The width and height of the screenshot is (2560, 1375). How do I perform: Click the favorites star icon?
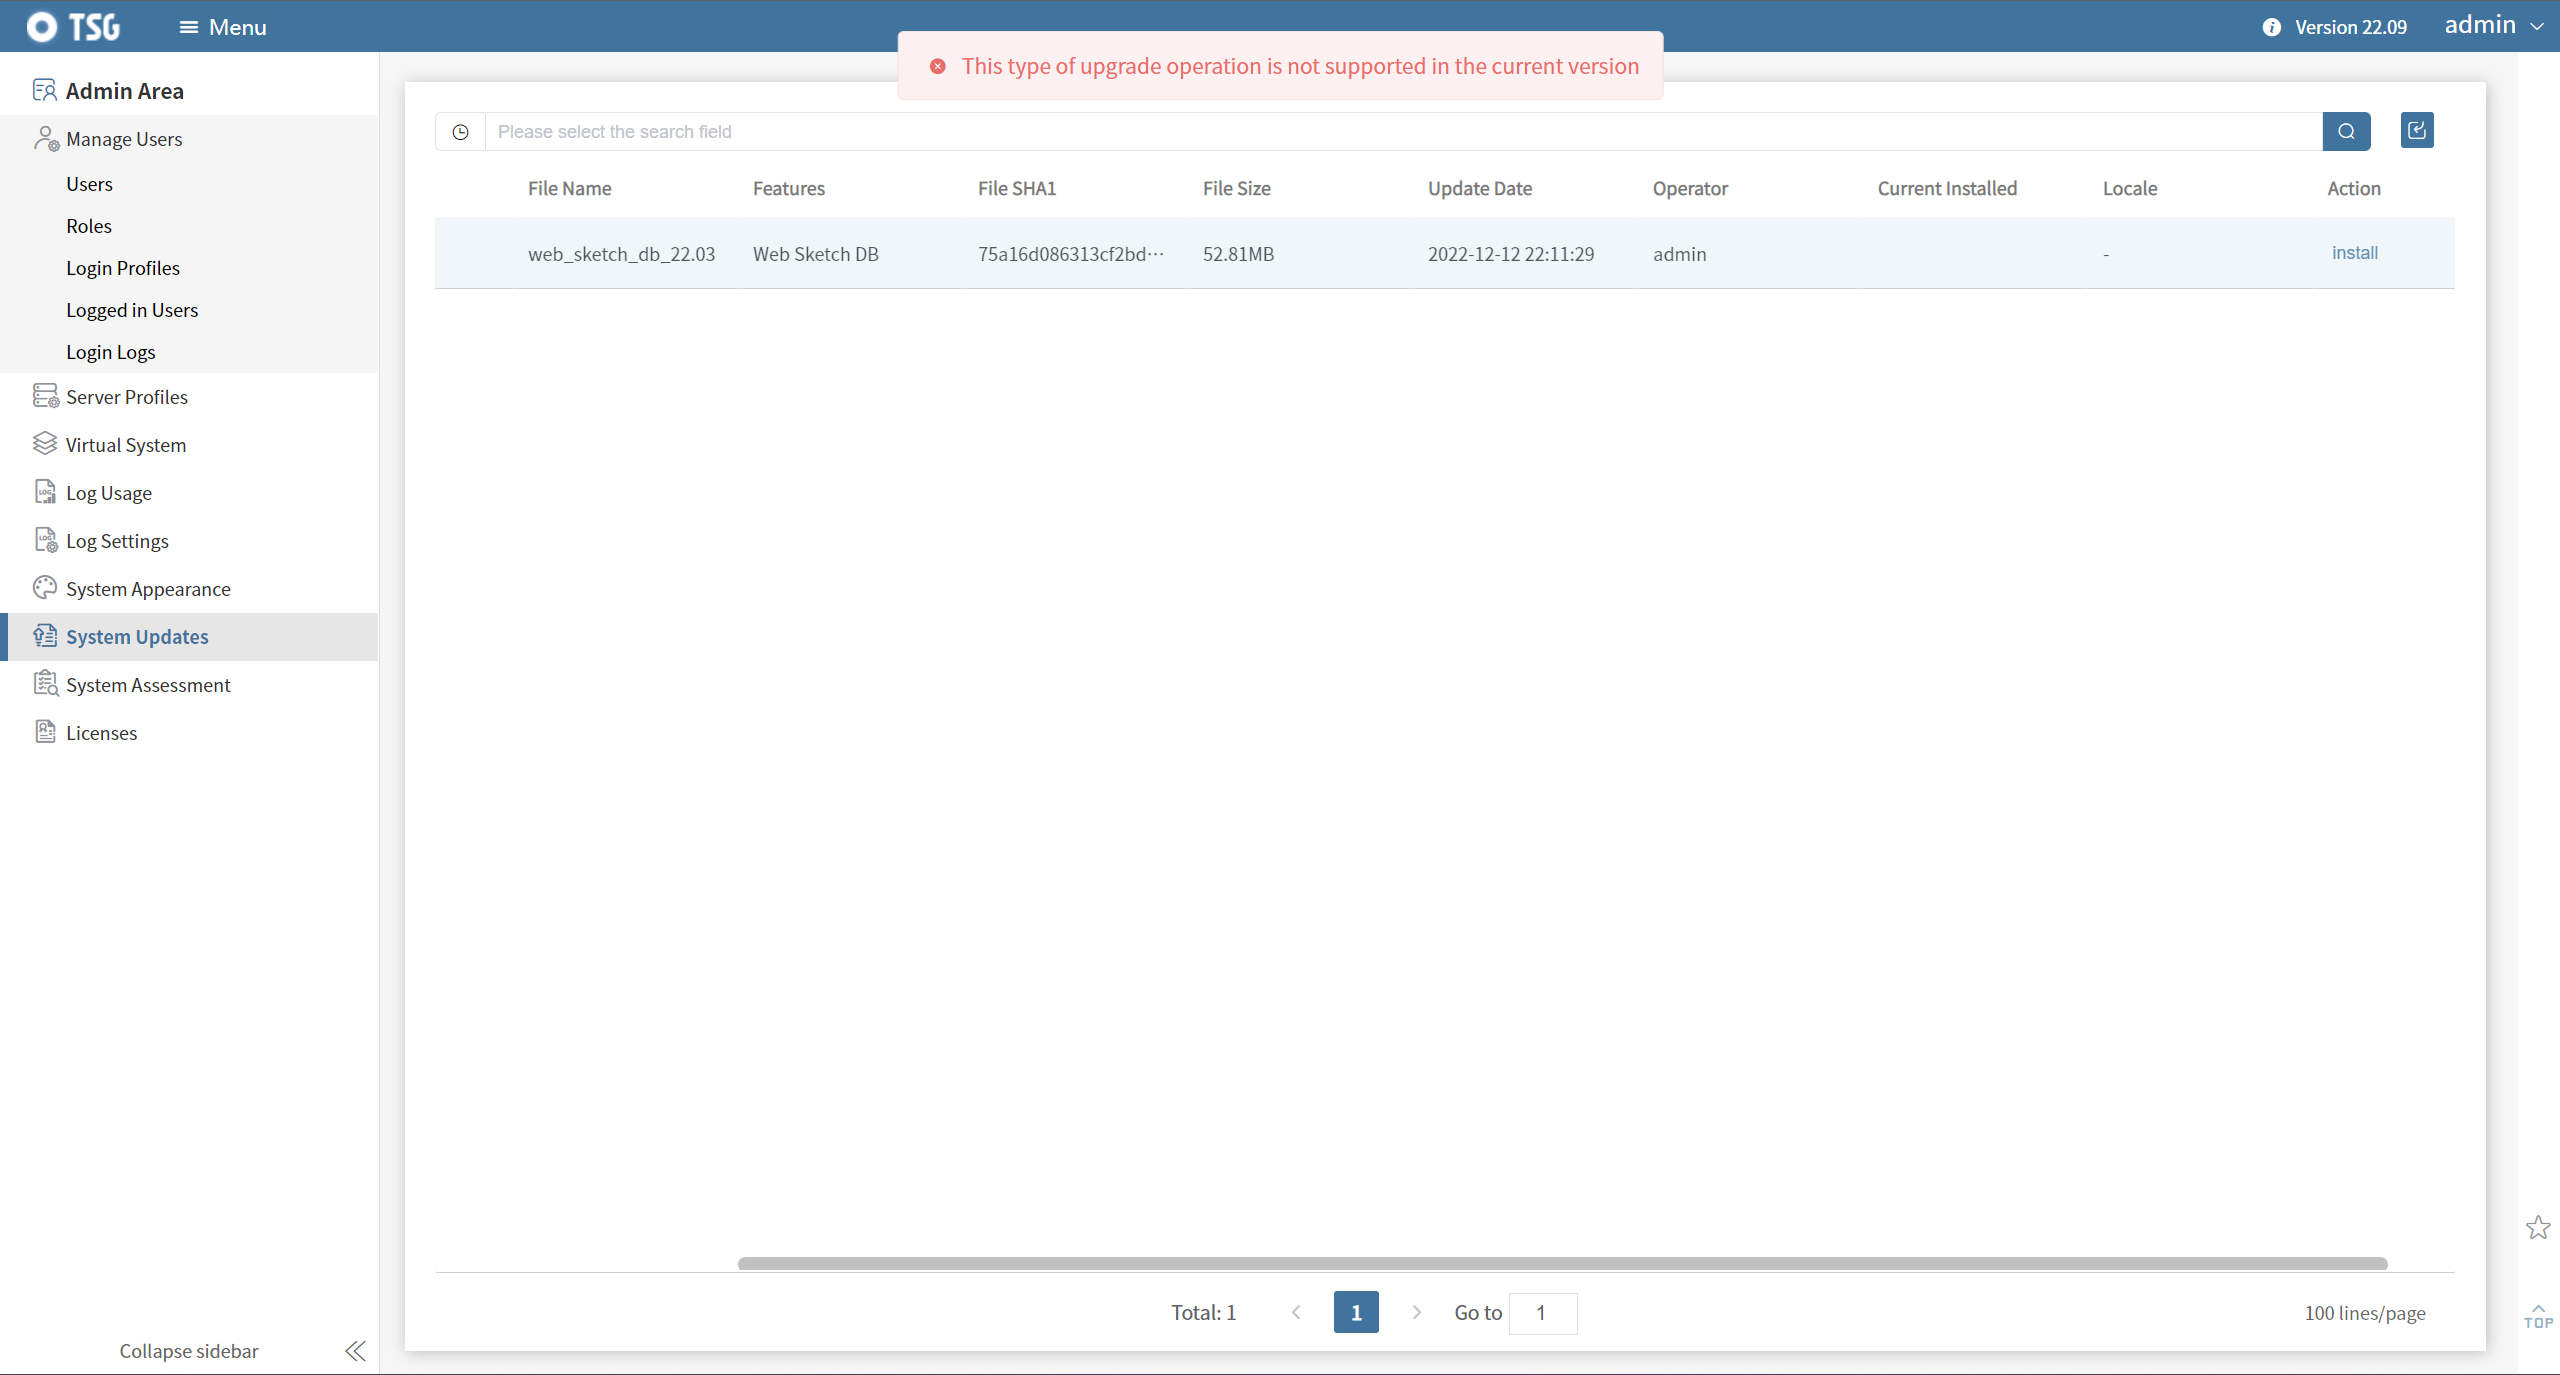click(2537, 1227)
